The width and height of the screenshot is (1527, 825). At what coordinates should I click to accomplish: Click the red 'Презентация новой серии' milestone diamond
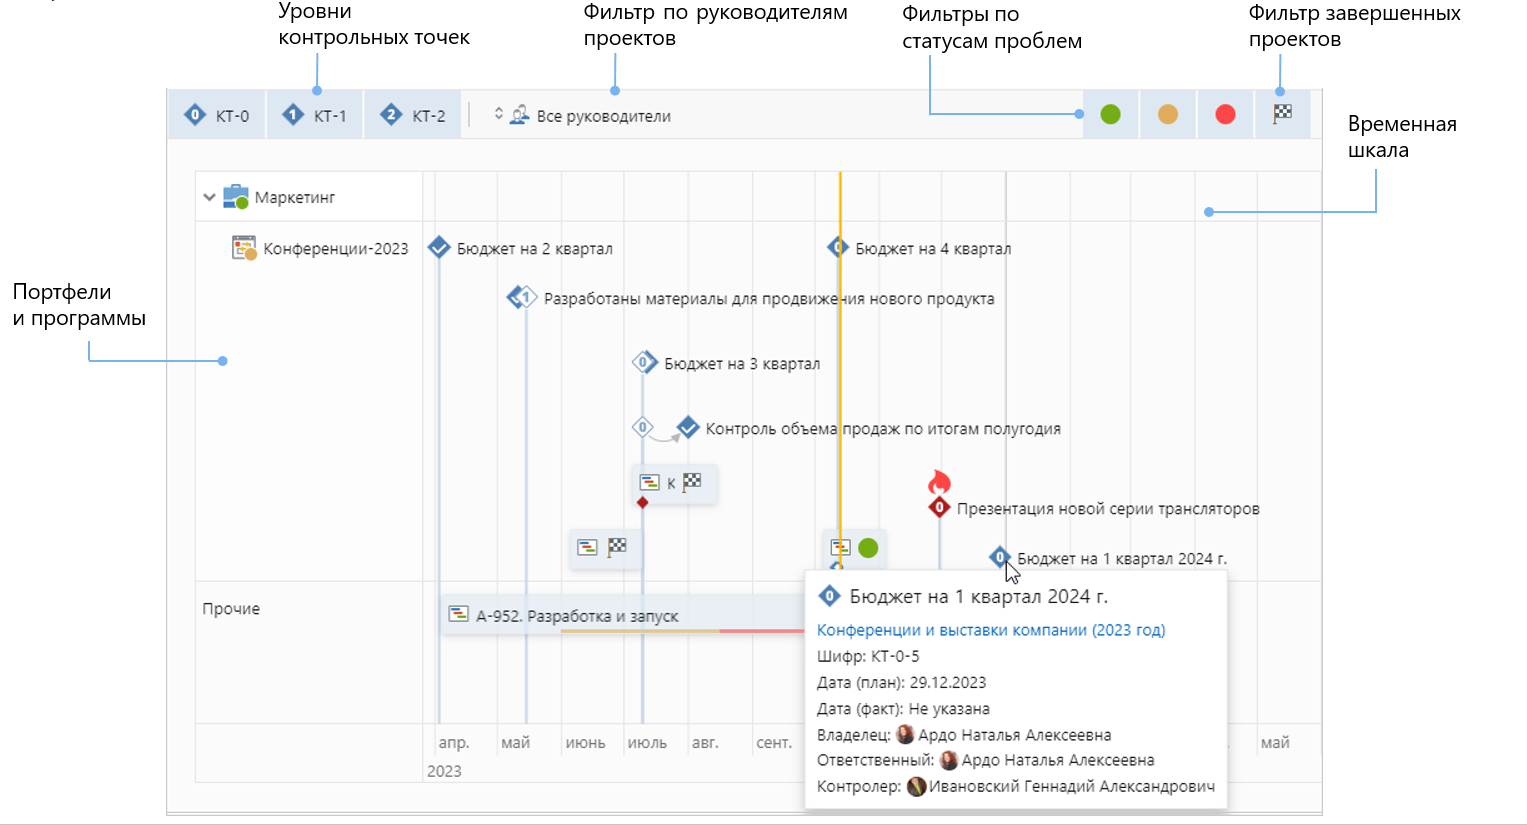(x=939, y=508)
